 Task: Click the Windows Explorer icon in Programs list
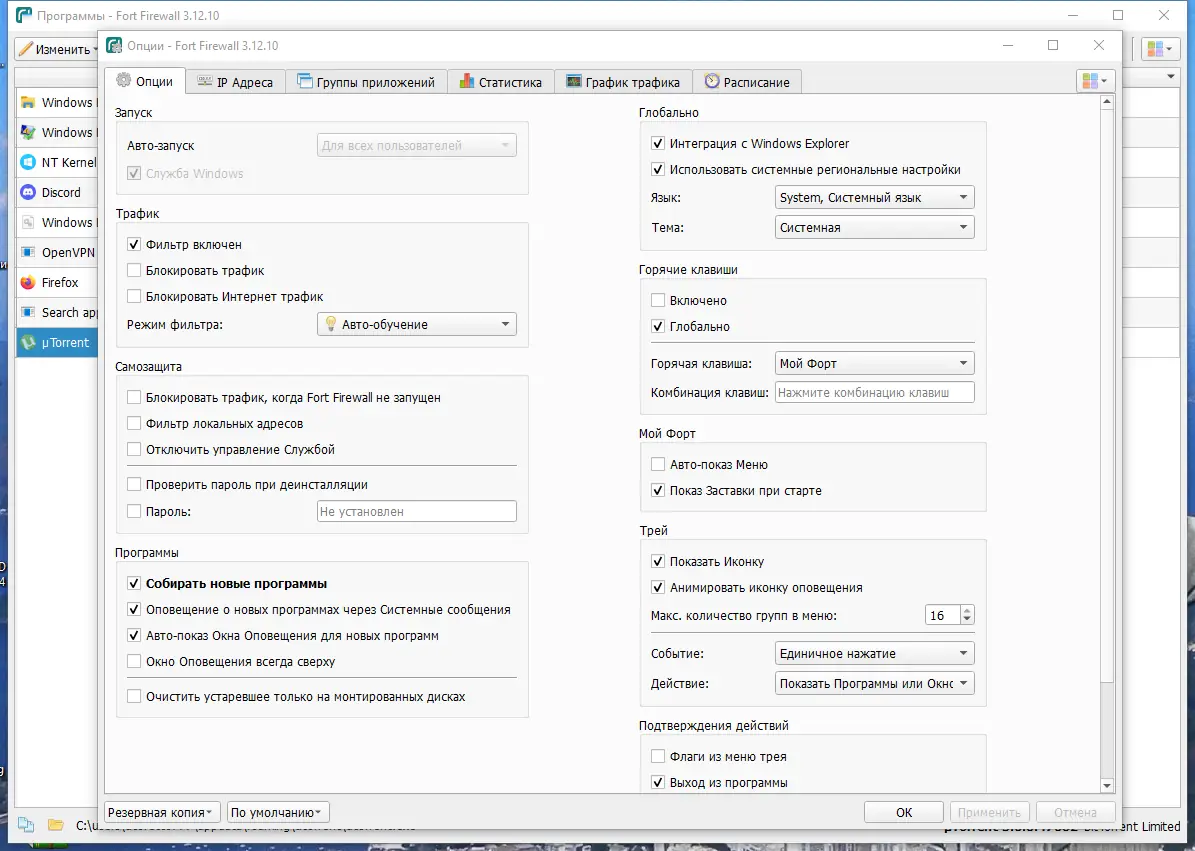pos(28,102)
